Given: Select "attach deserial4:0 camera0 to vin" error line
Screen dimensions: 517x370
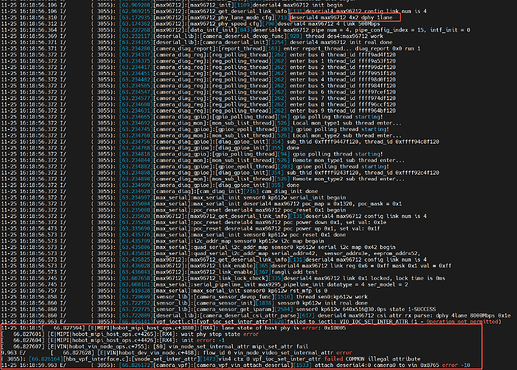Looking at the screenshot, I should [235, 365].
